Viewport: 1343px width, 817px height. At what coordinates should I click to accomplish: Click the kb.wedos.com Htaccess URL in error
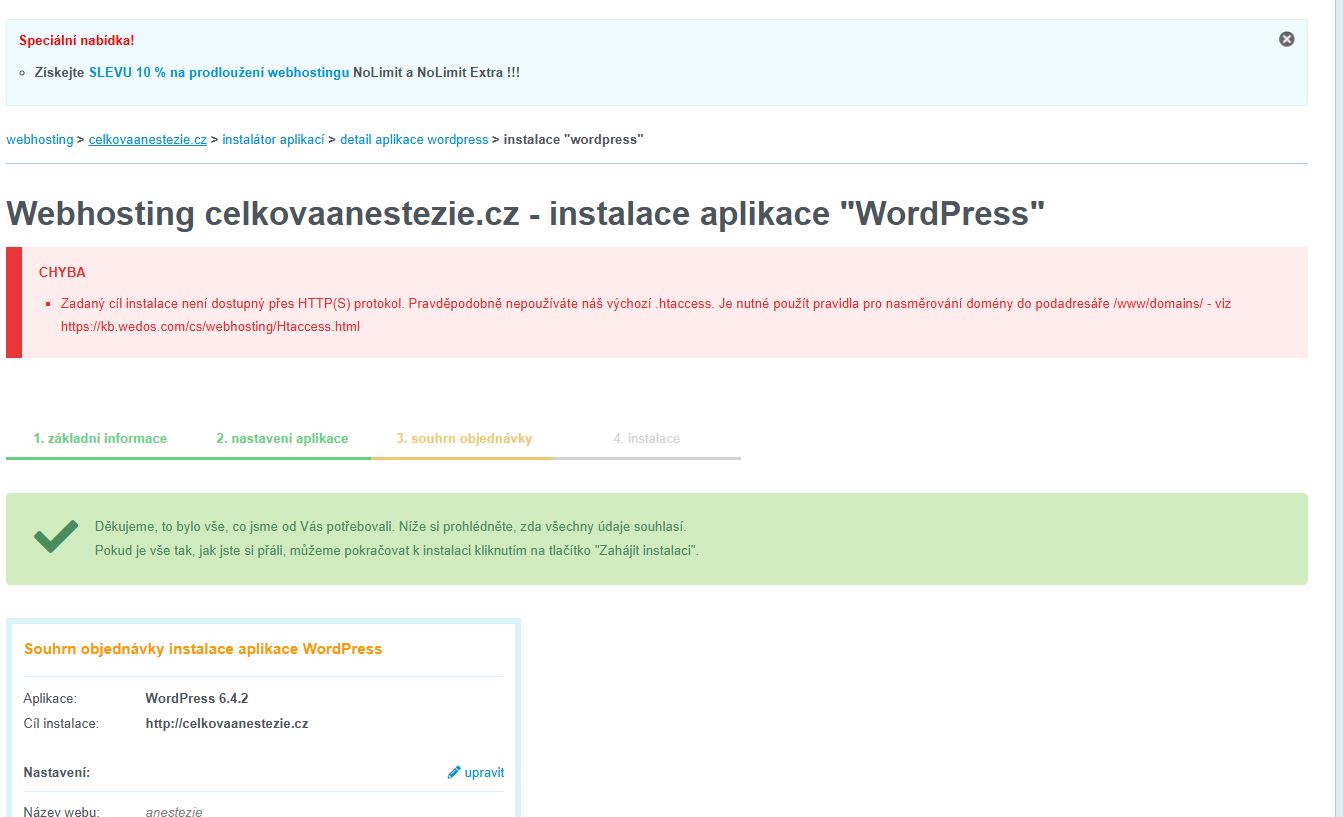(210, 327)
